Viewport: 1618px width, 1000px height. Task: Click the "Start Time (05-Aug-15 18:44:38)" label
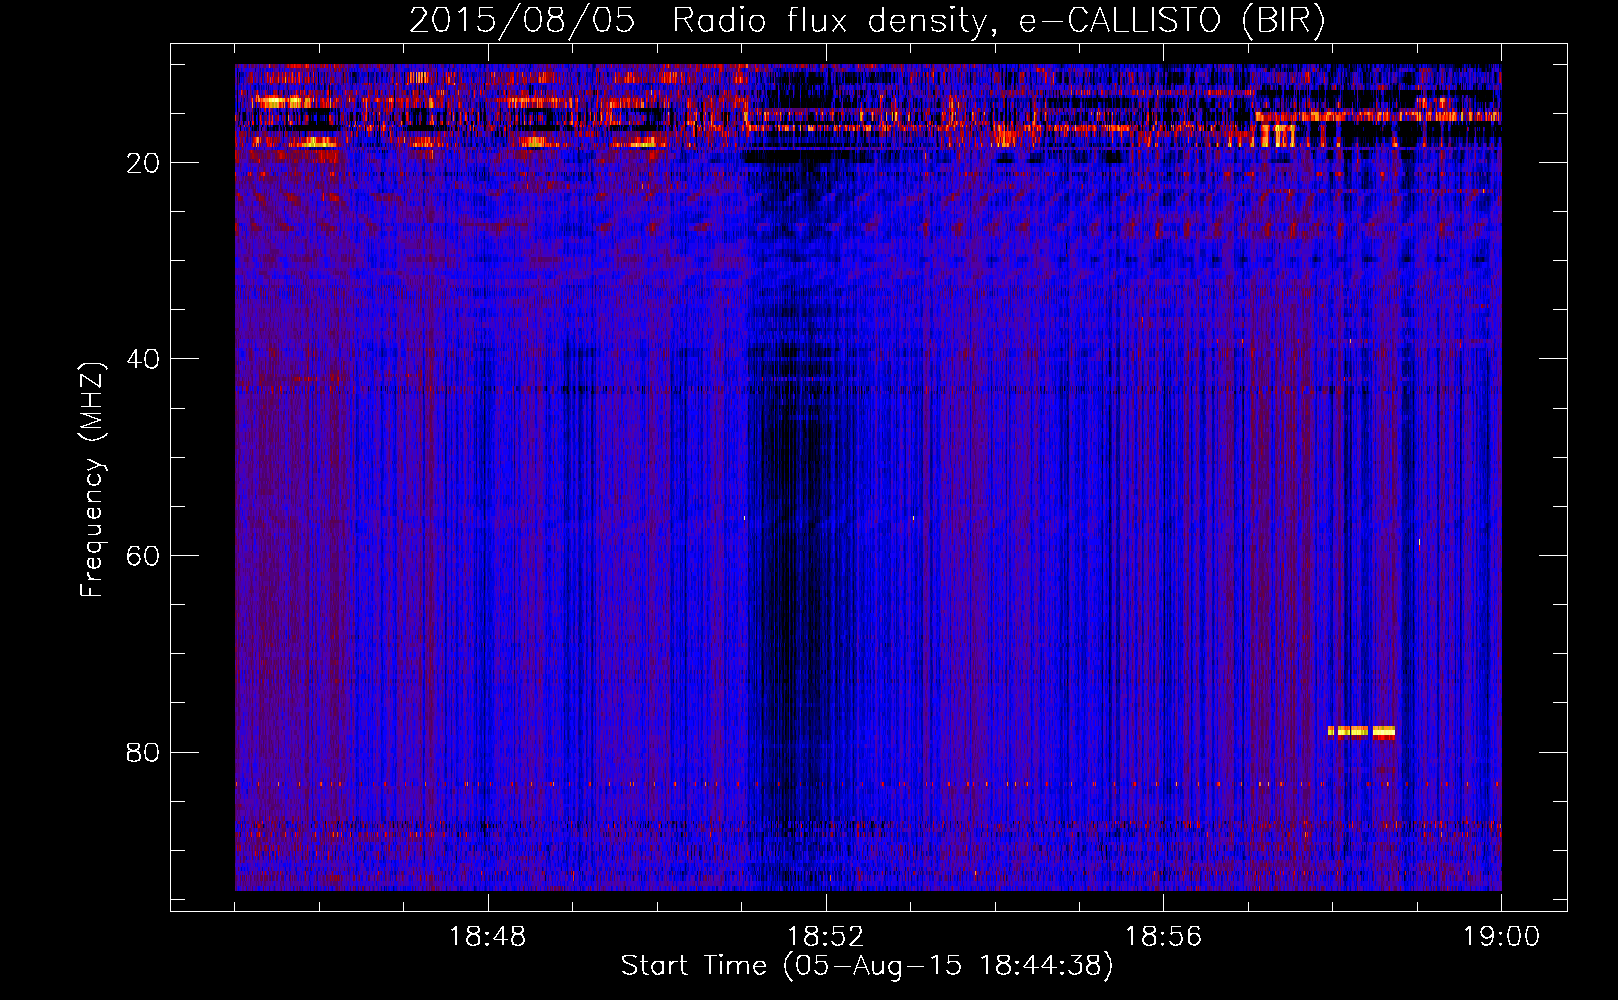pos(867,966)
